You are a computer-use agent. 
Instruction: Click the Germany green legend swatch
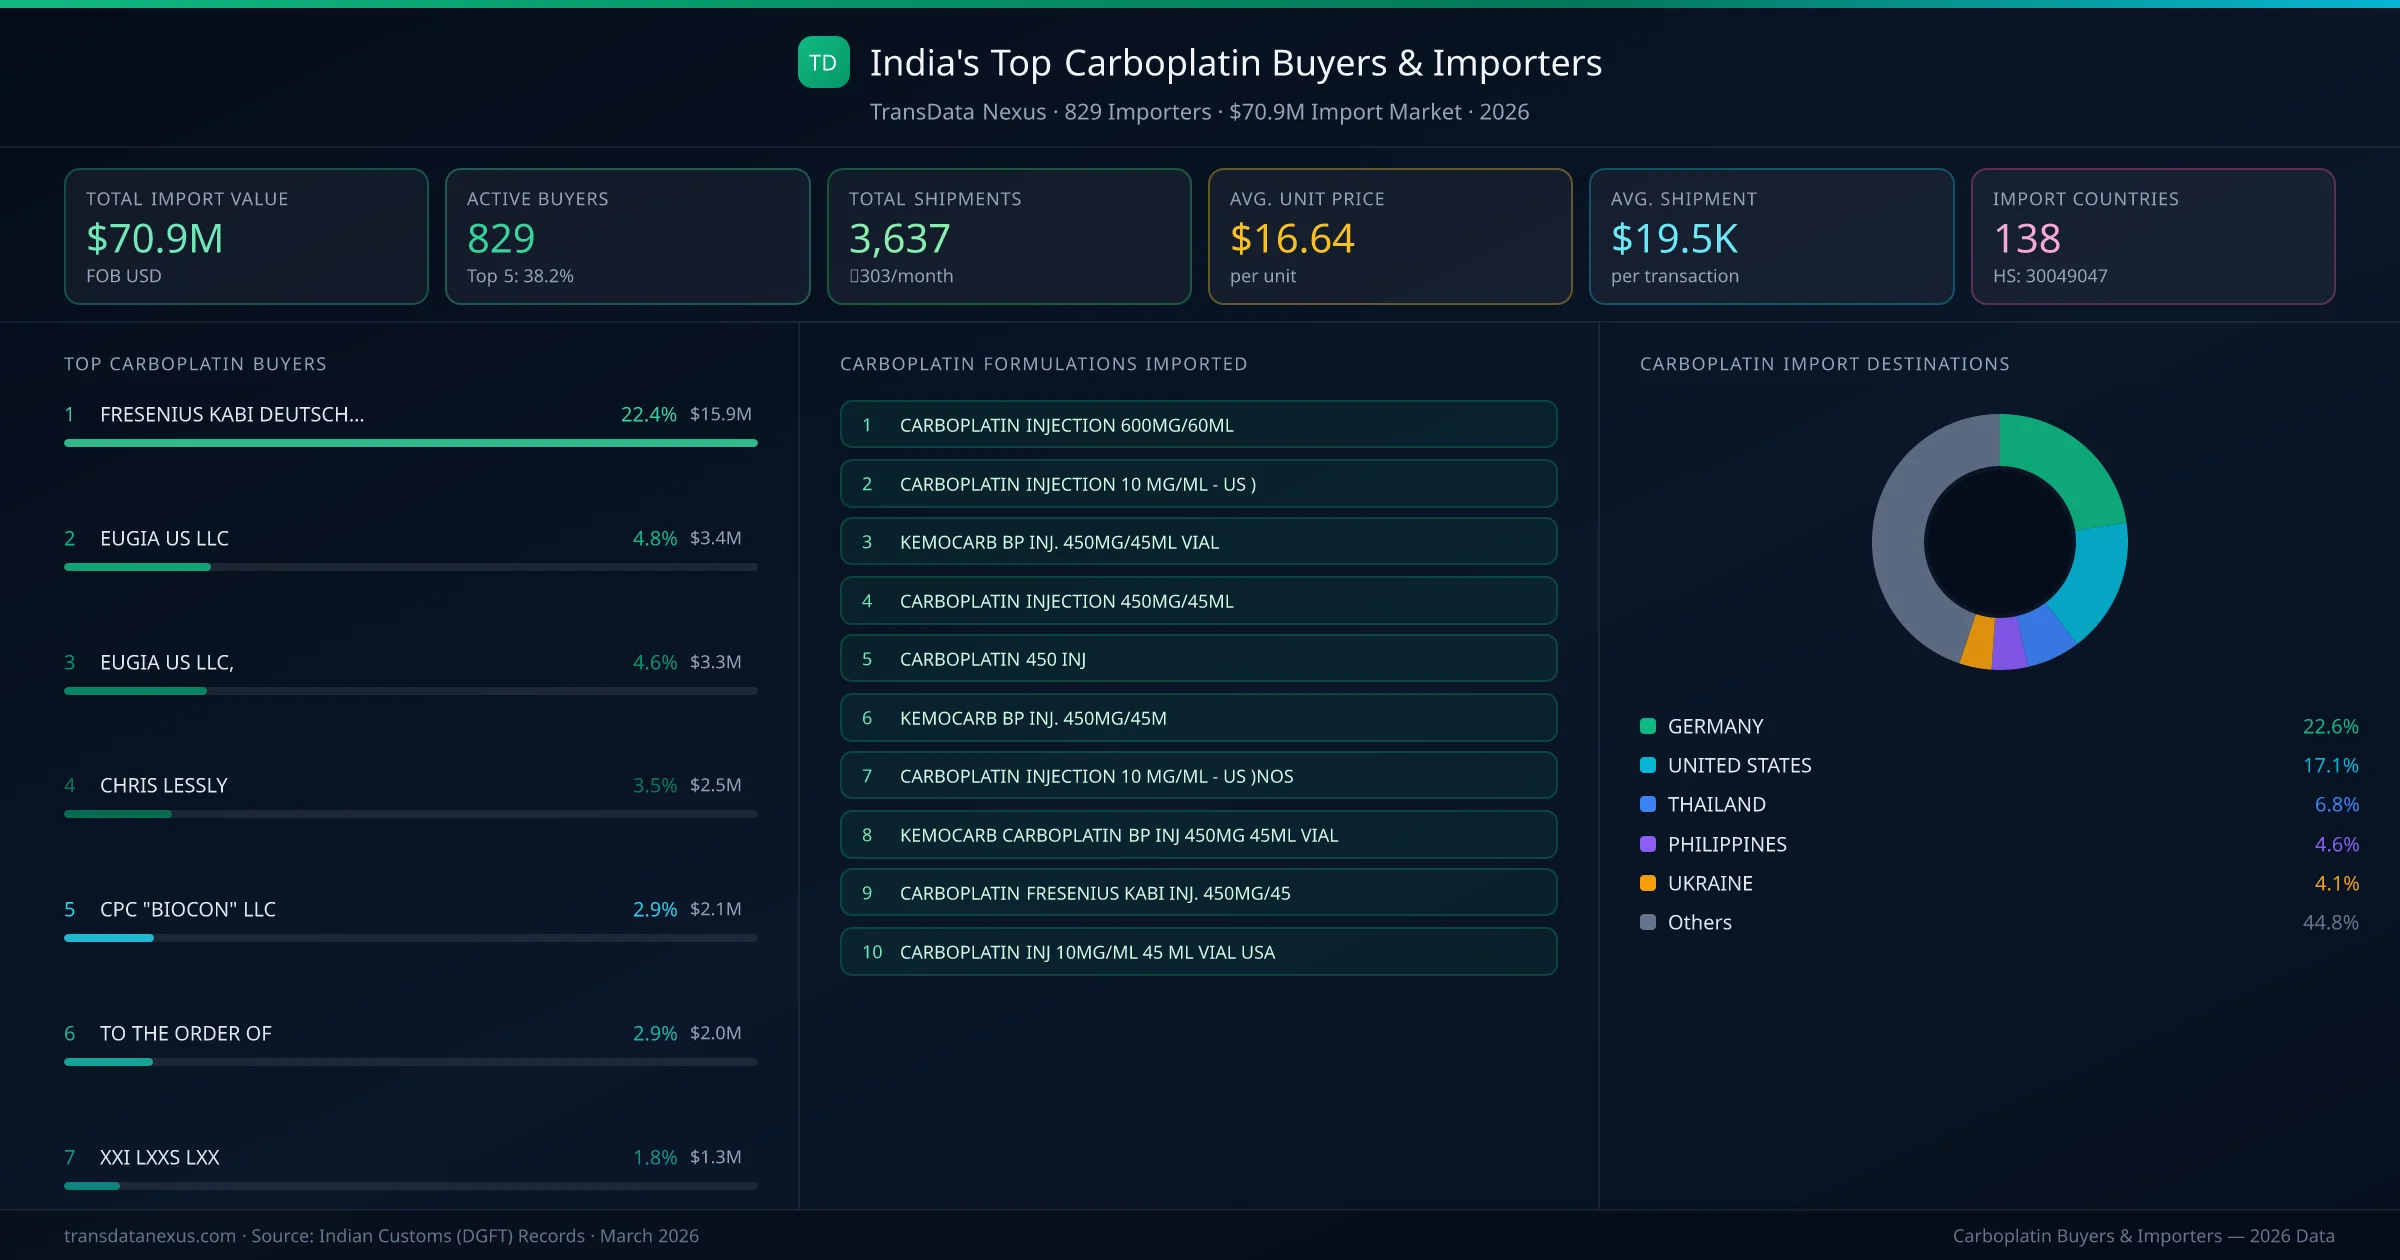[x=1648, y=726]
